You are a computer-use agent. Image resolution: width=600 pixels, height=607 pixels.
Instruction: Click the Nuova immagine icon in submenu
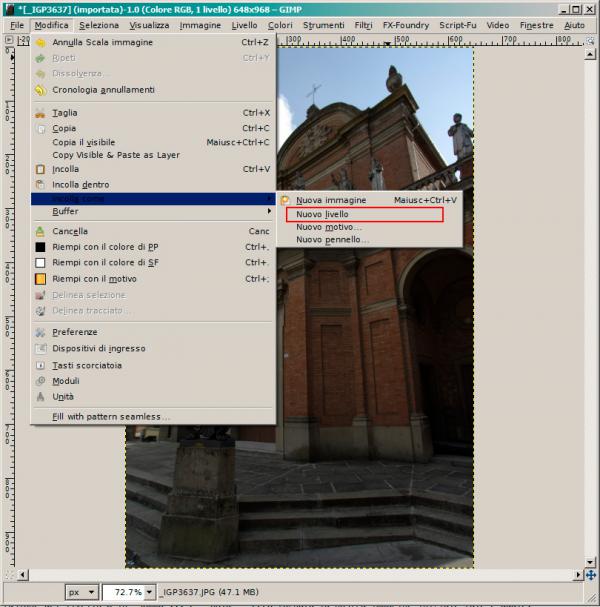tap(285, 200)
